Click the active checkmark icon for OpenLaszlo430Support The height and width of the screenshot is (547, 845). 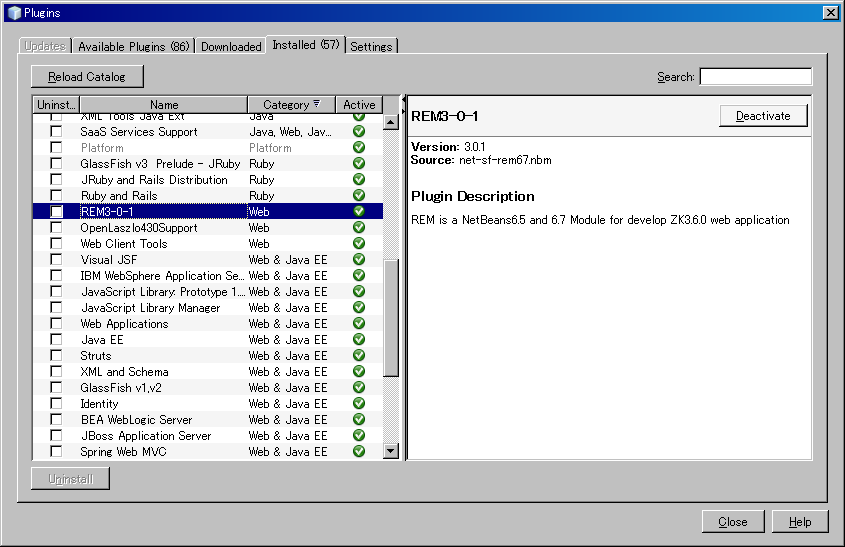tap(359, 227)
